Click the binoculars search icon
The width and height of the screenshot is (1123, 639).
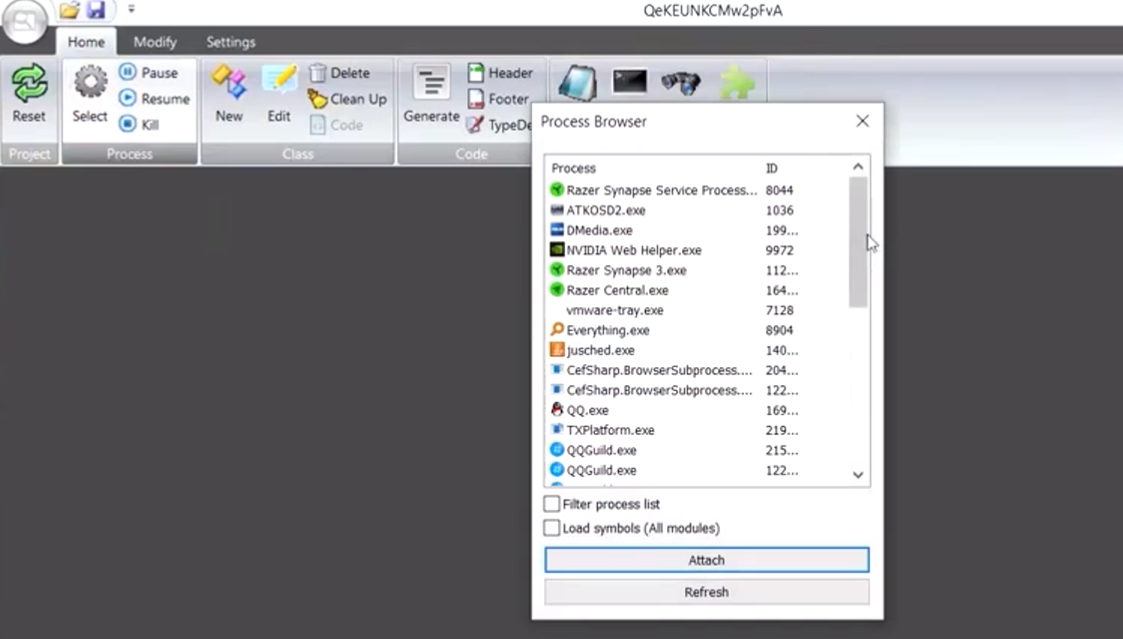tap(681, 83)
